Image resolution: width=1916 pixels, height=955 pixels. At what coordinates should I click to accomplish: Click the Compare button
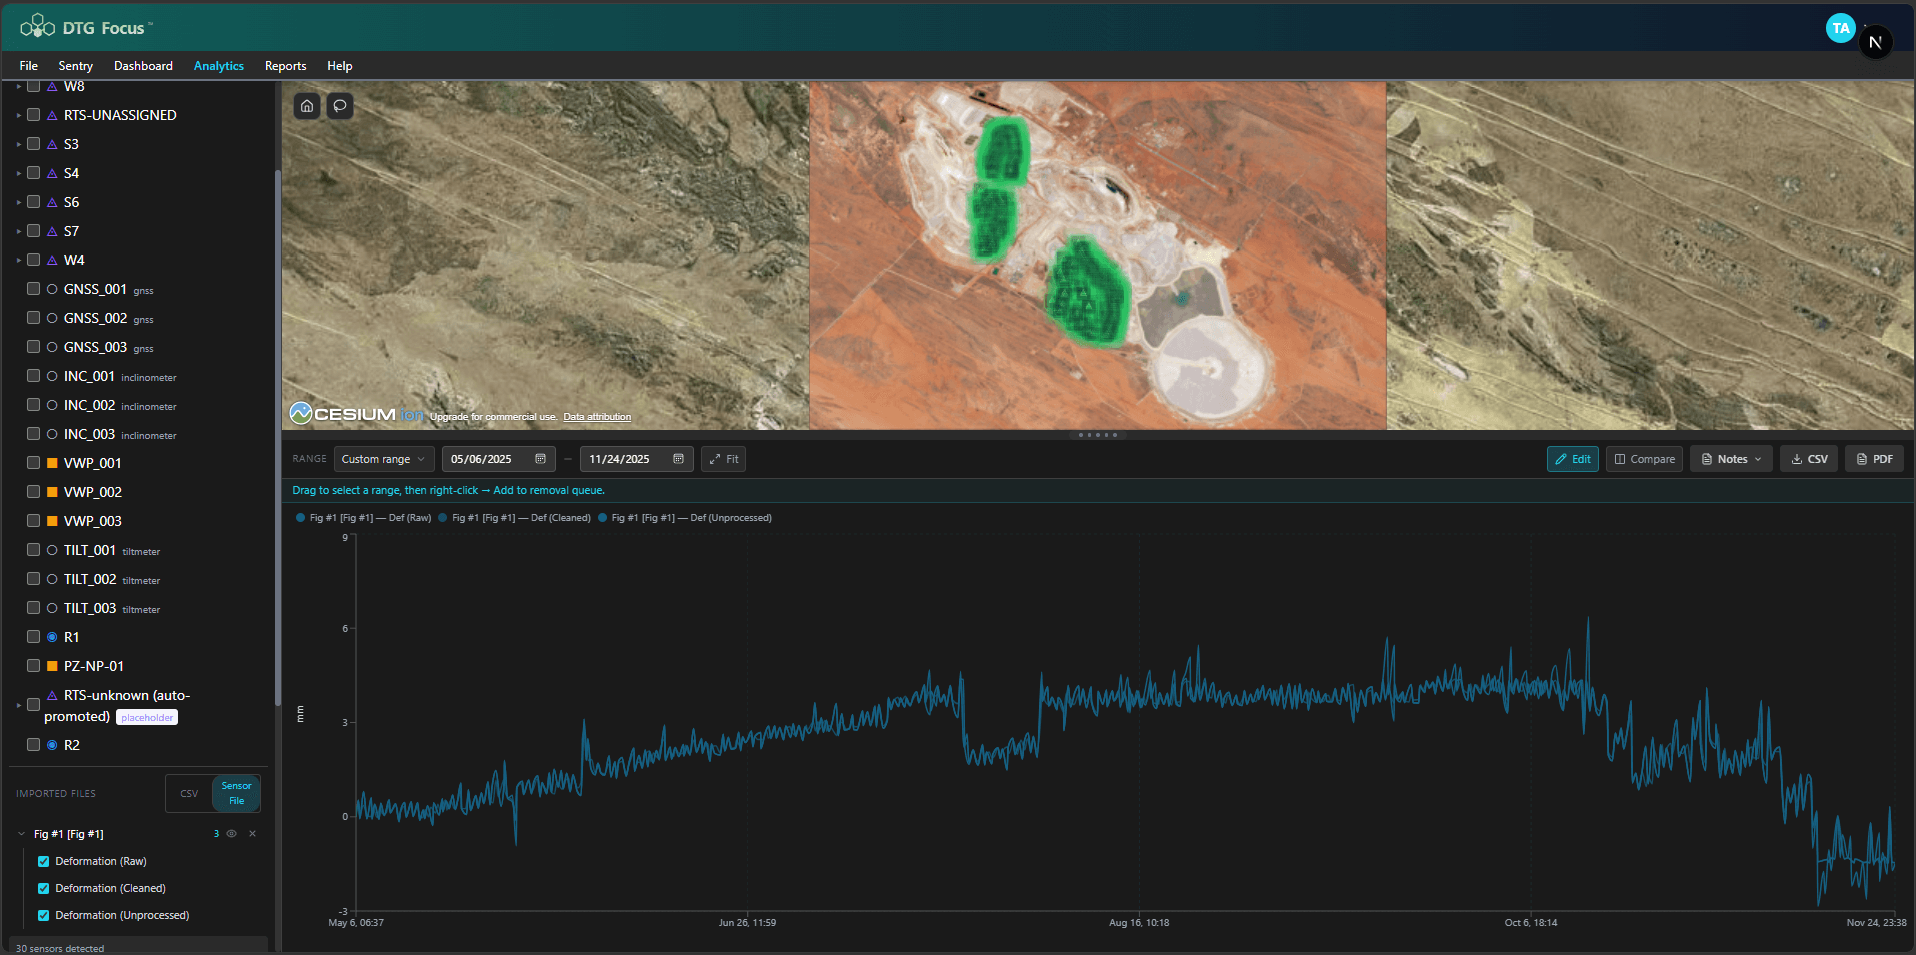[1644, 459]
